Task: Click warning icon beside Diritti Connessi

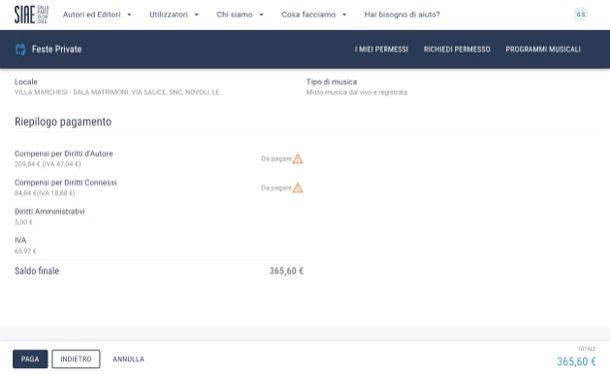Action: (x=298, y=188)
